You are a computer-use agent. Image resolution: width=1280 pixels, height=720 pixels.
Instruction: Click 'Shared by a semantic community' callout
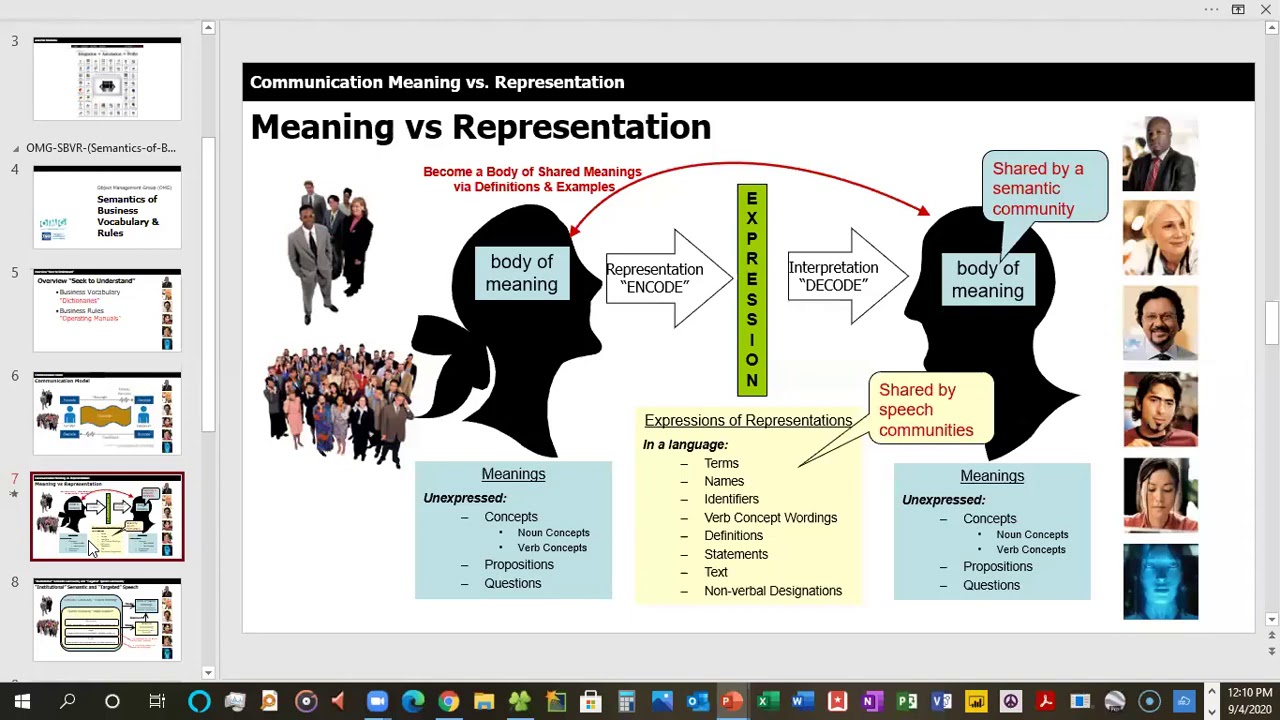click(x=1044, y=188)
